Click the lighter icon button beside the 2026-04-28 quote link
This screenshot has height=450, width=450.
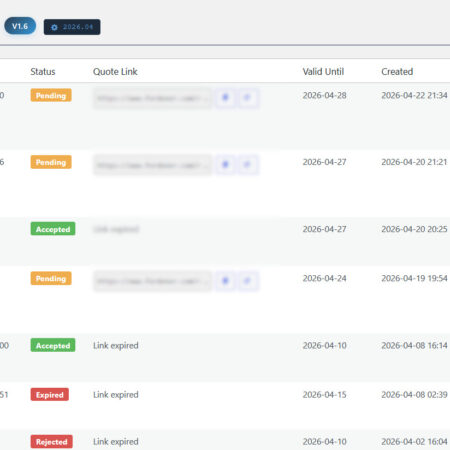tap(247, 98)
